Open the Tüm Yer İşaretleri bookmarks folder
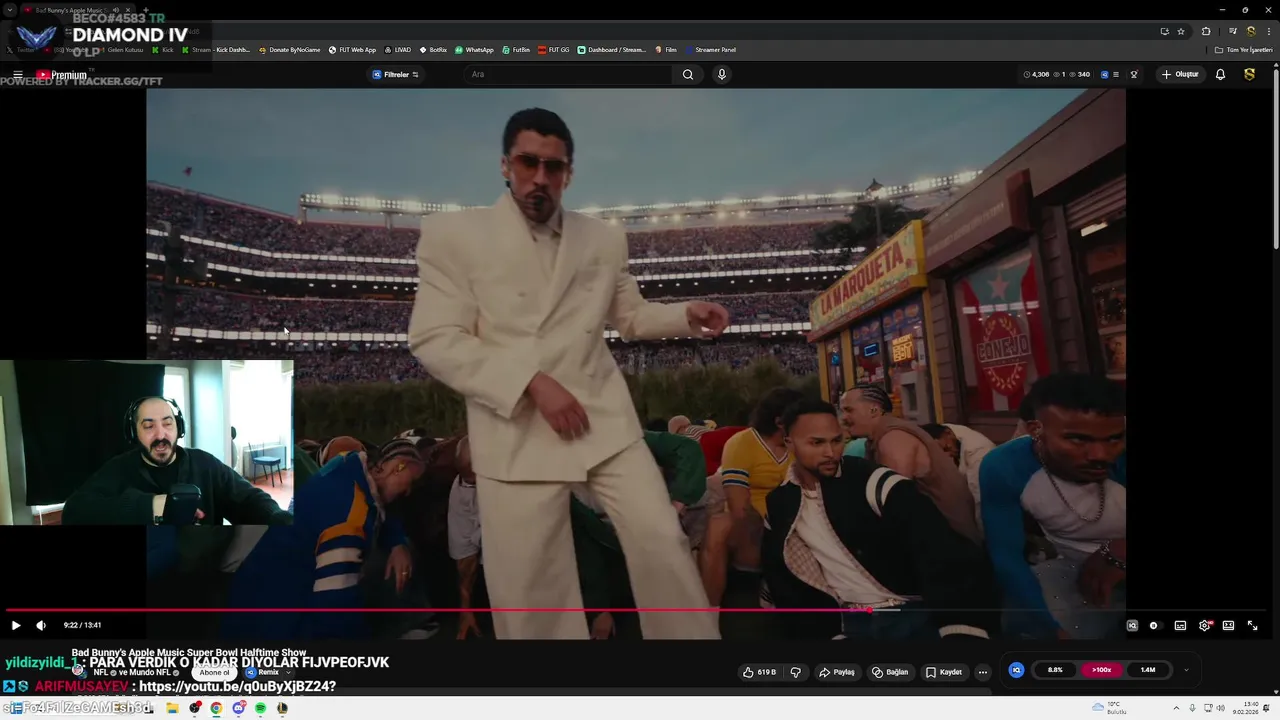The height and width of the screenshot is (720, 1280). tap(1244, 50)
